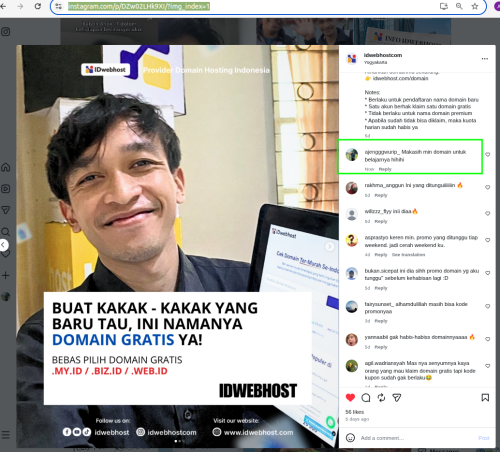Image resolution: width=500 pixels, height=452 pixels.
Task: Open Search from the sidebar magnifier
Action: tap(6, 232)
